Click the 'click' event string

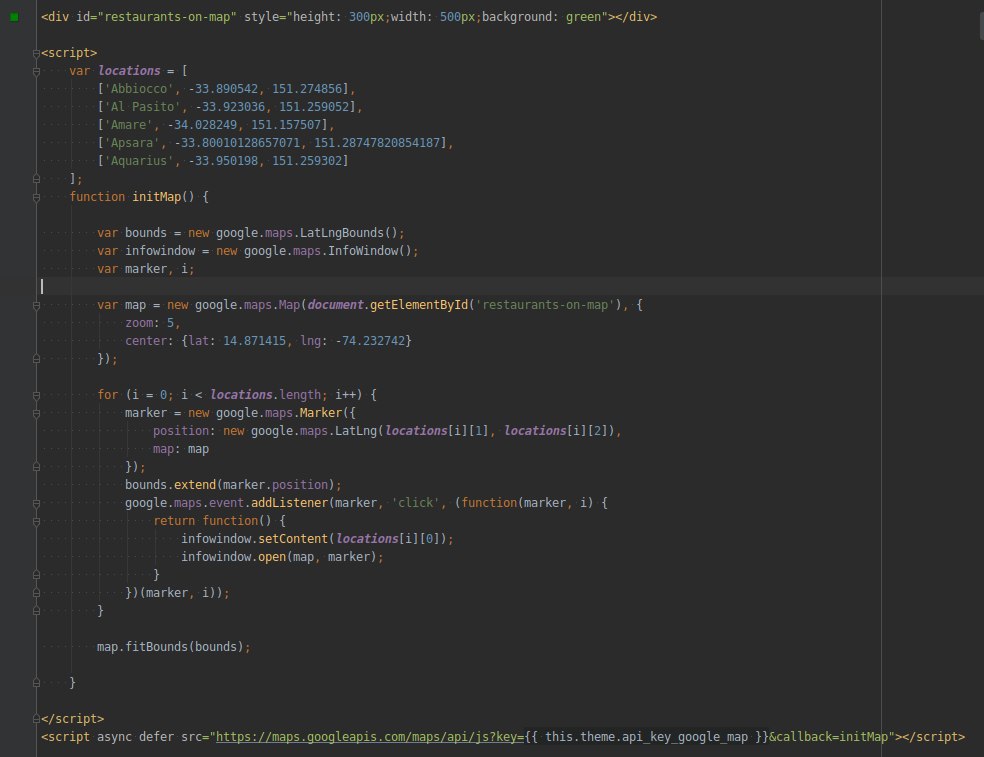(x=415, y=503)
